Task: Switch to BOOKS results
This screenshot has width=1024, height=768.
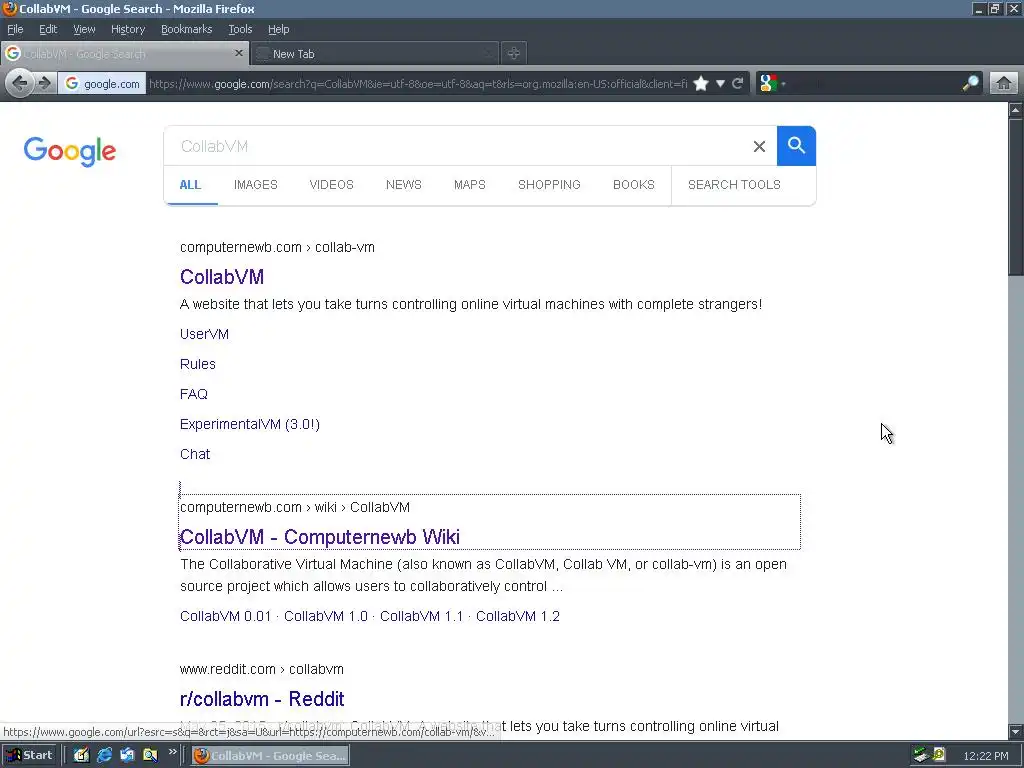Action: pyautogui.click(x=633, y=185)
